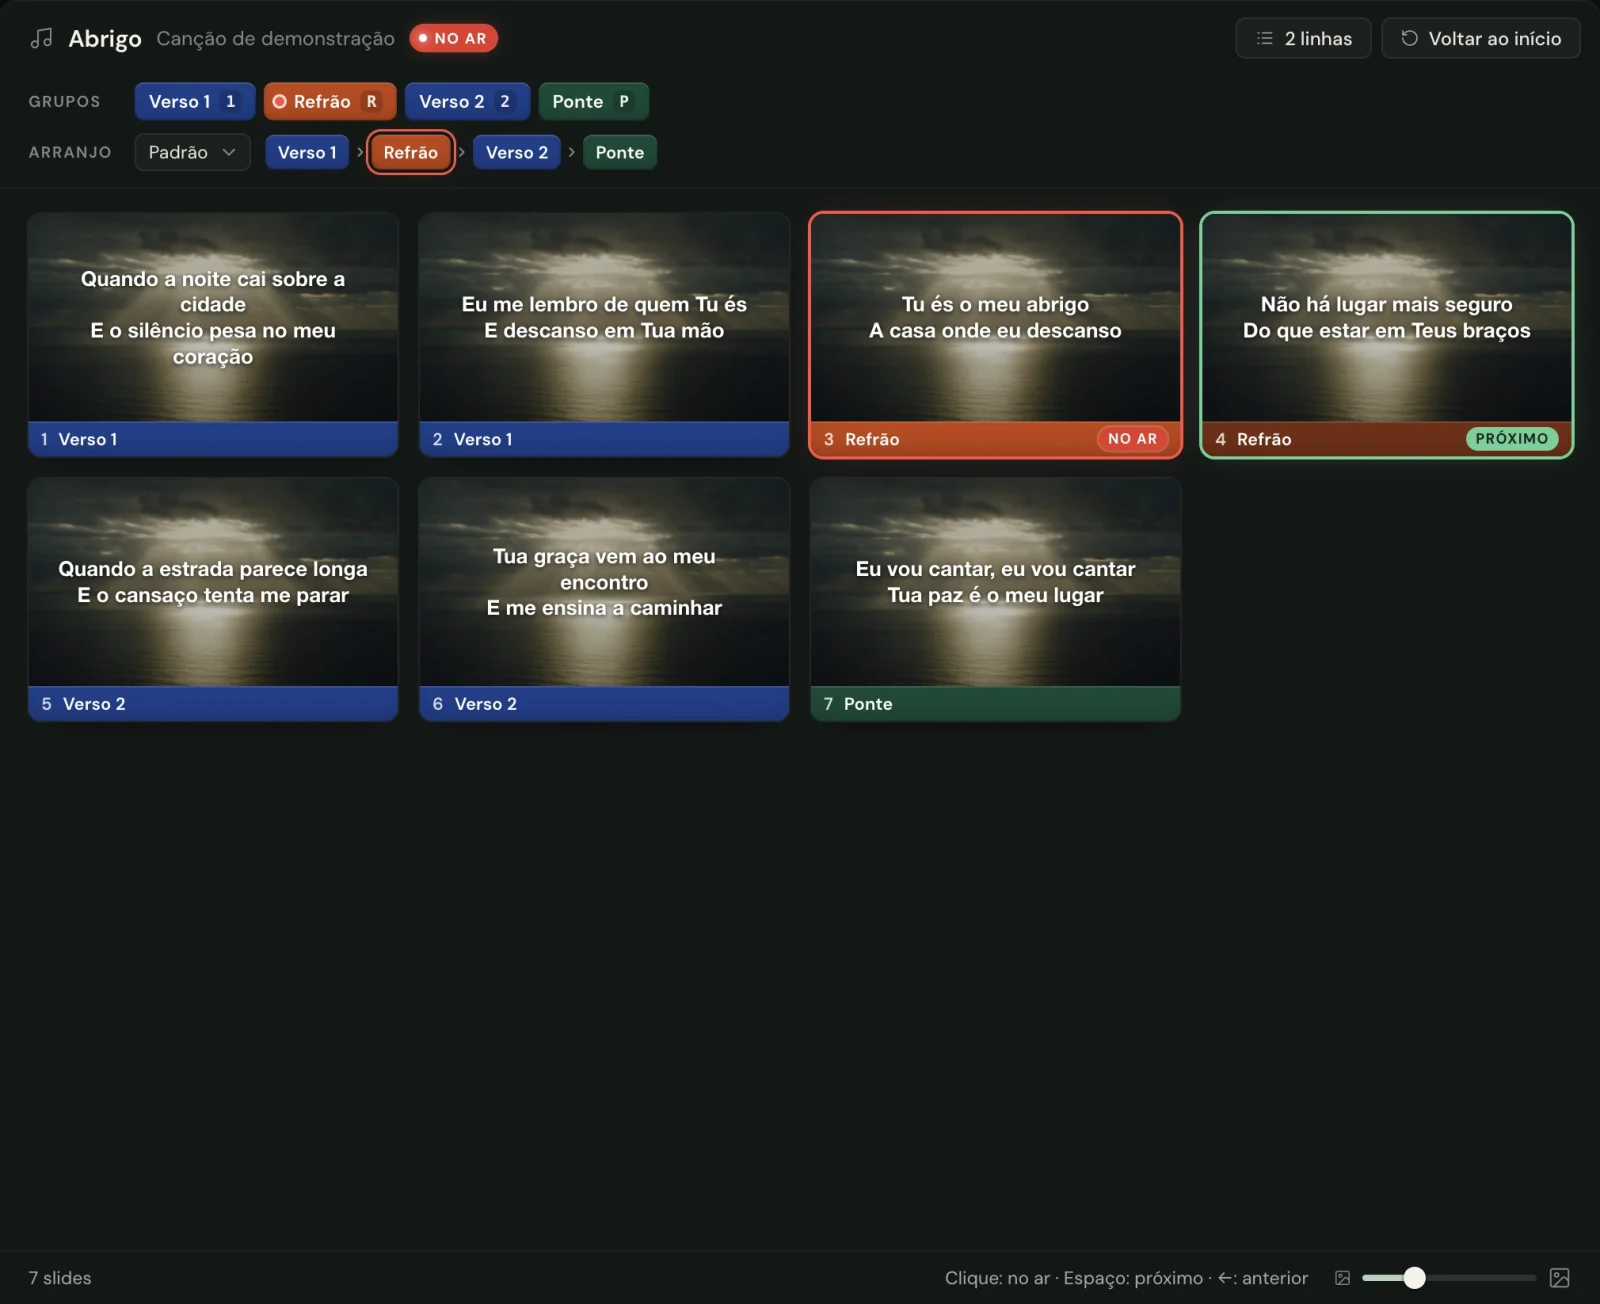
Task: Select the Verso 1 group chip
Action: 195,101
